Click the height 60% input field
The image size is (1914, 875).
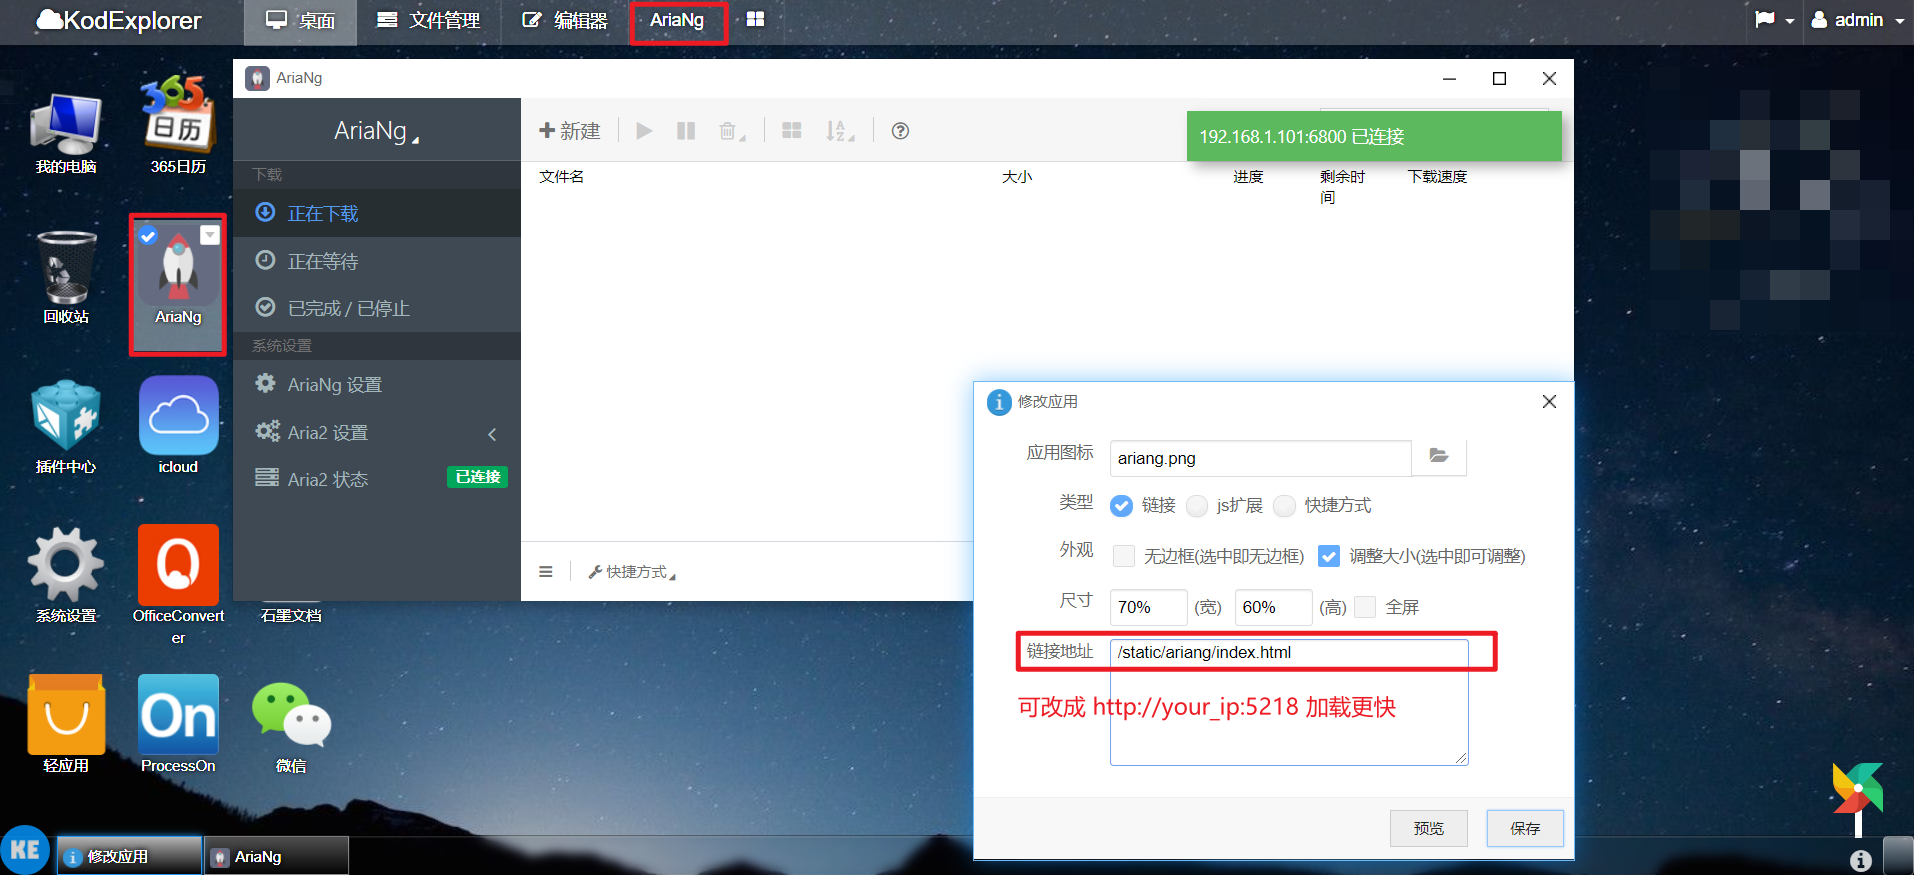1273,607
